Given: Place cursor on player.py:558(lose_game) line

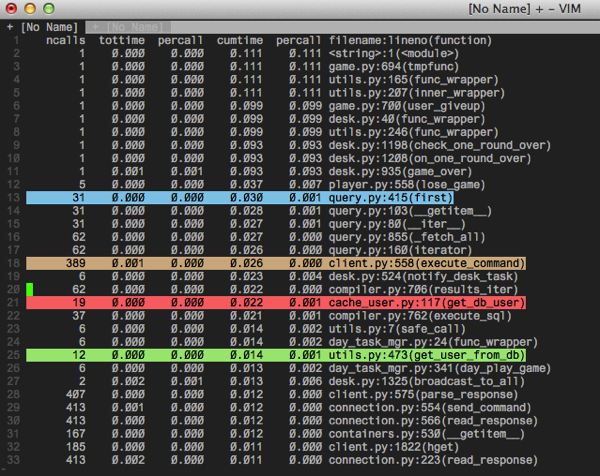Looking at the screenshot, I should pos(407,185).
